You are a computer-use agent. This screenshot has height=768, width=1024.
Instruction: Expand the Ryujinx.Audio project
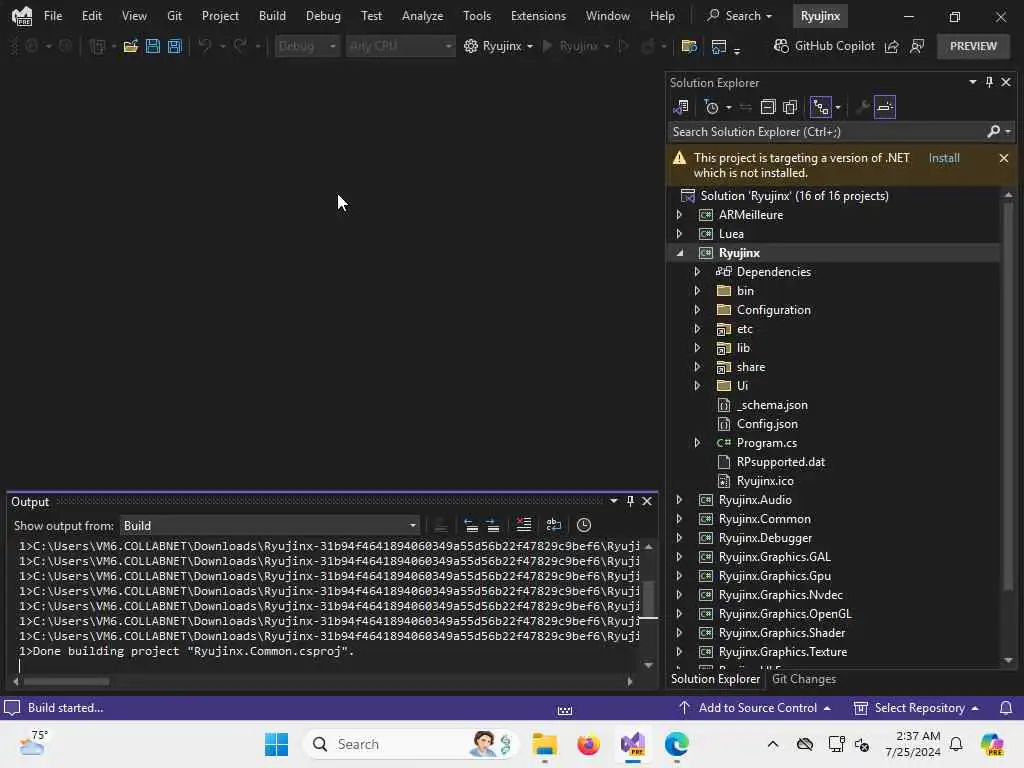[x=679, y=500]
